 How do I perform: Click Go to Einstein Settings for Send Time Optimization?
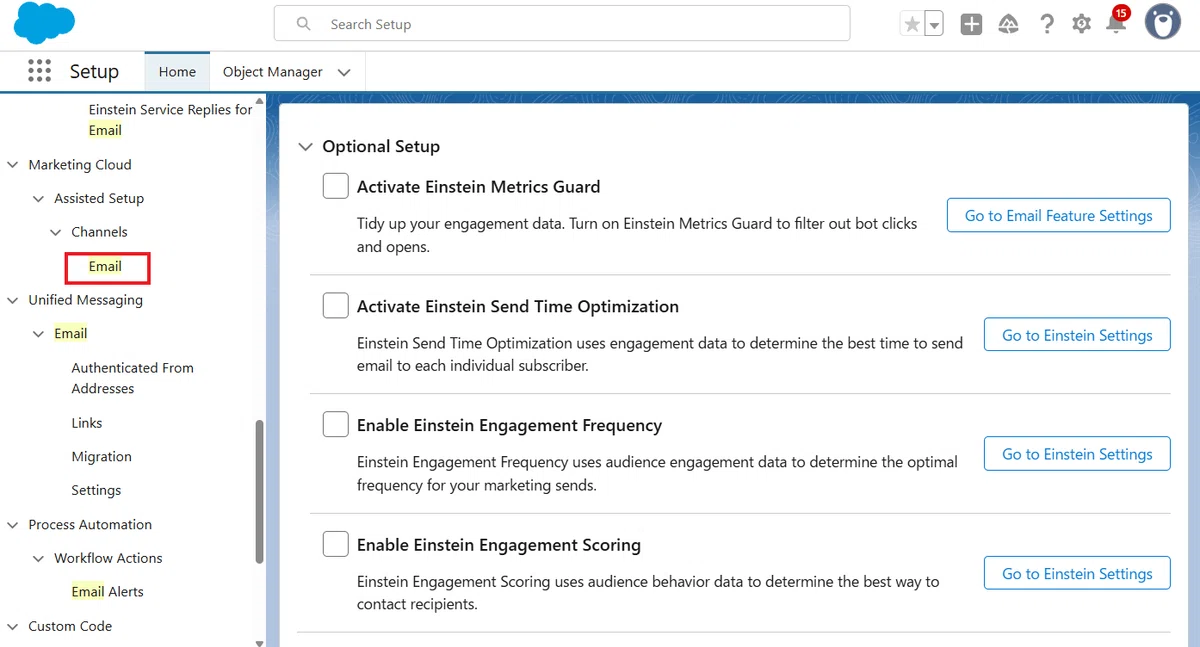click(1077, 335)
